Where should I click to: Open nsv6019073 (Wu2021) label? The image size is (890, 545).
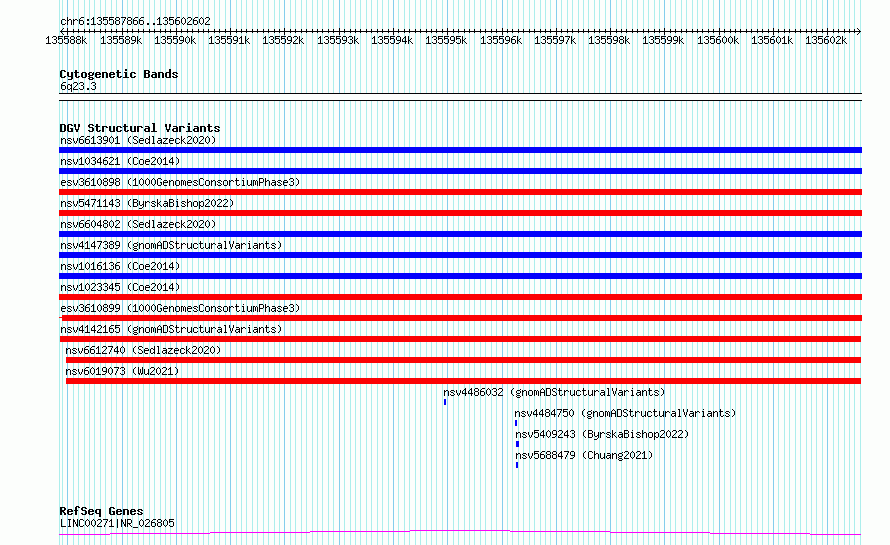(x=122, y=371)
